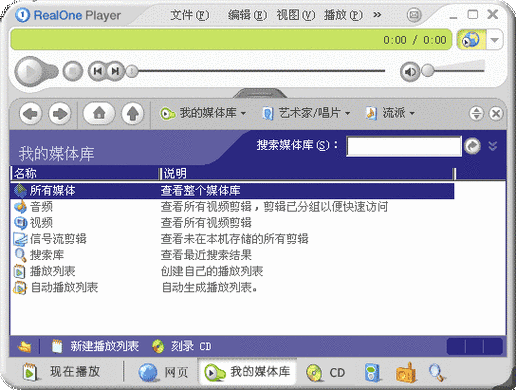Click the stream clip icon beside 信号流剪辑

[x=20, y=239]
